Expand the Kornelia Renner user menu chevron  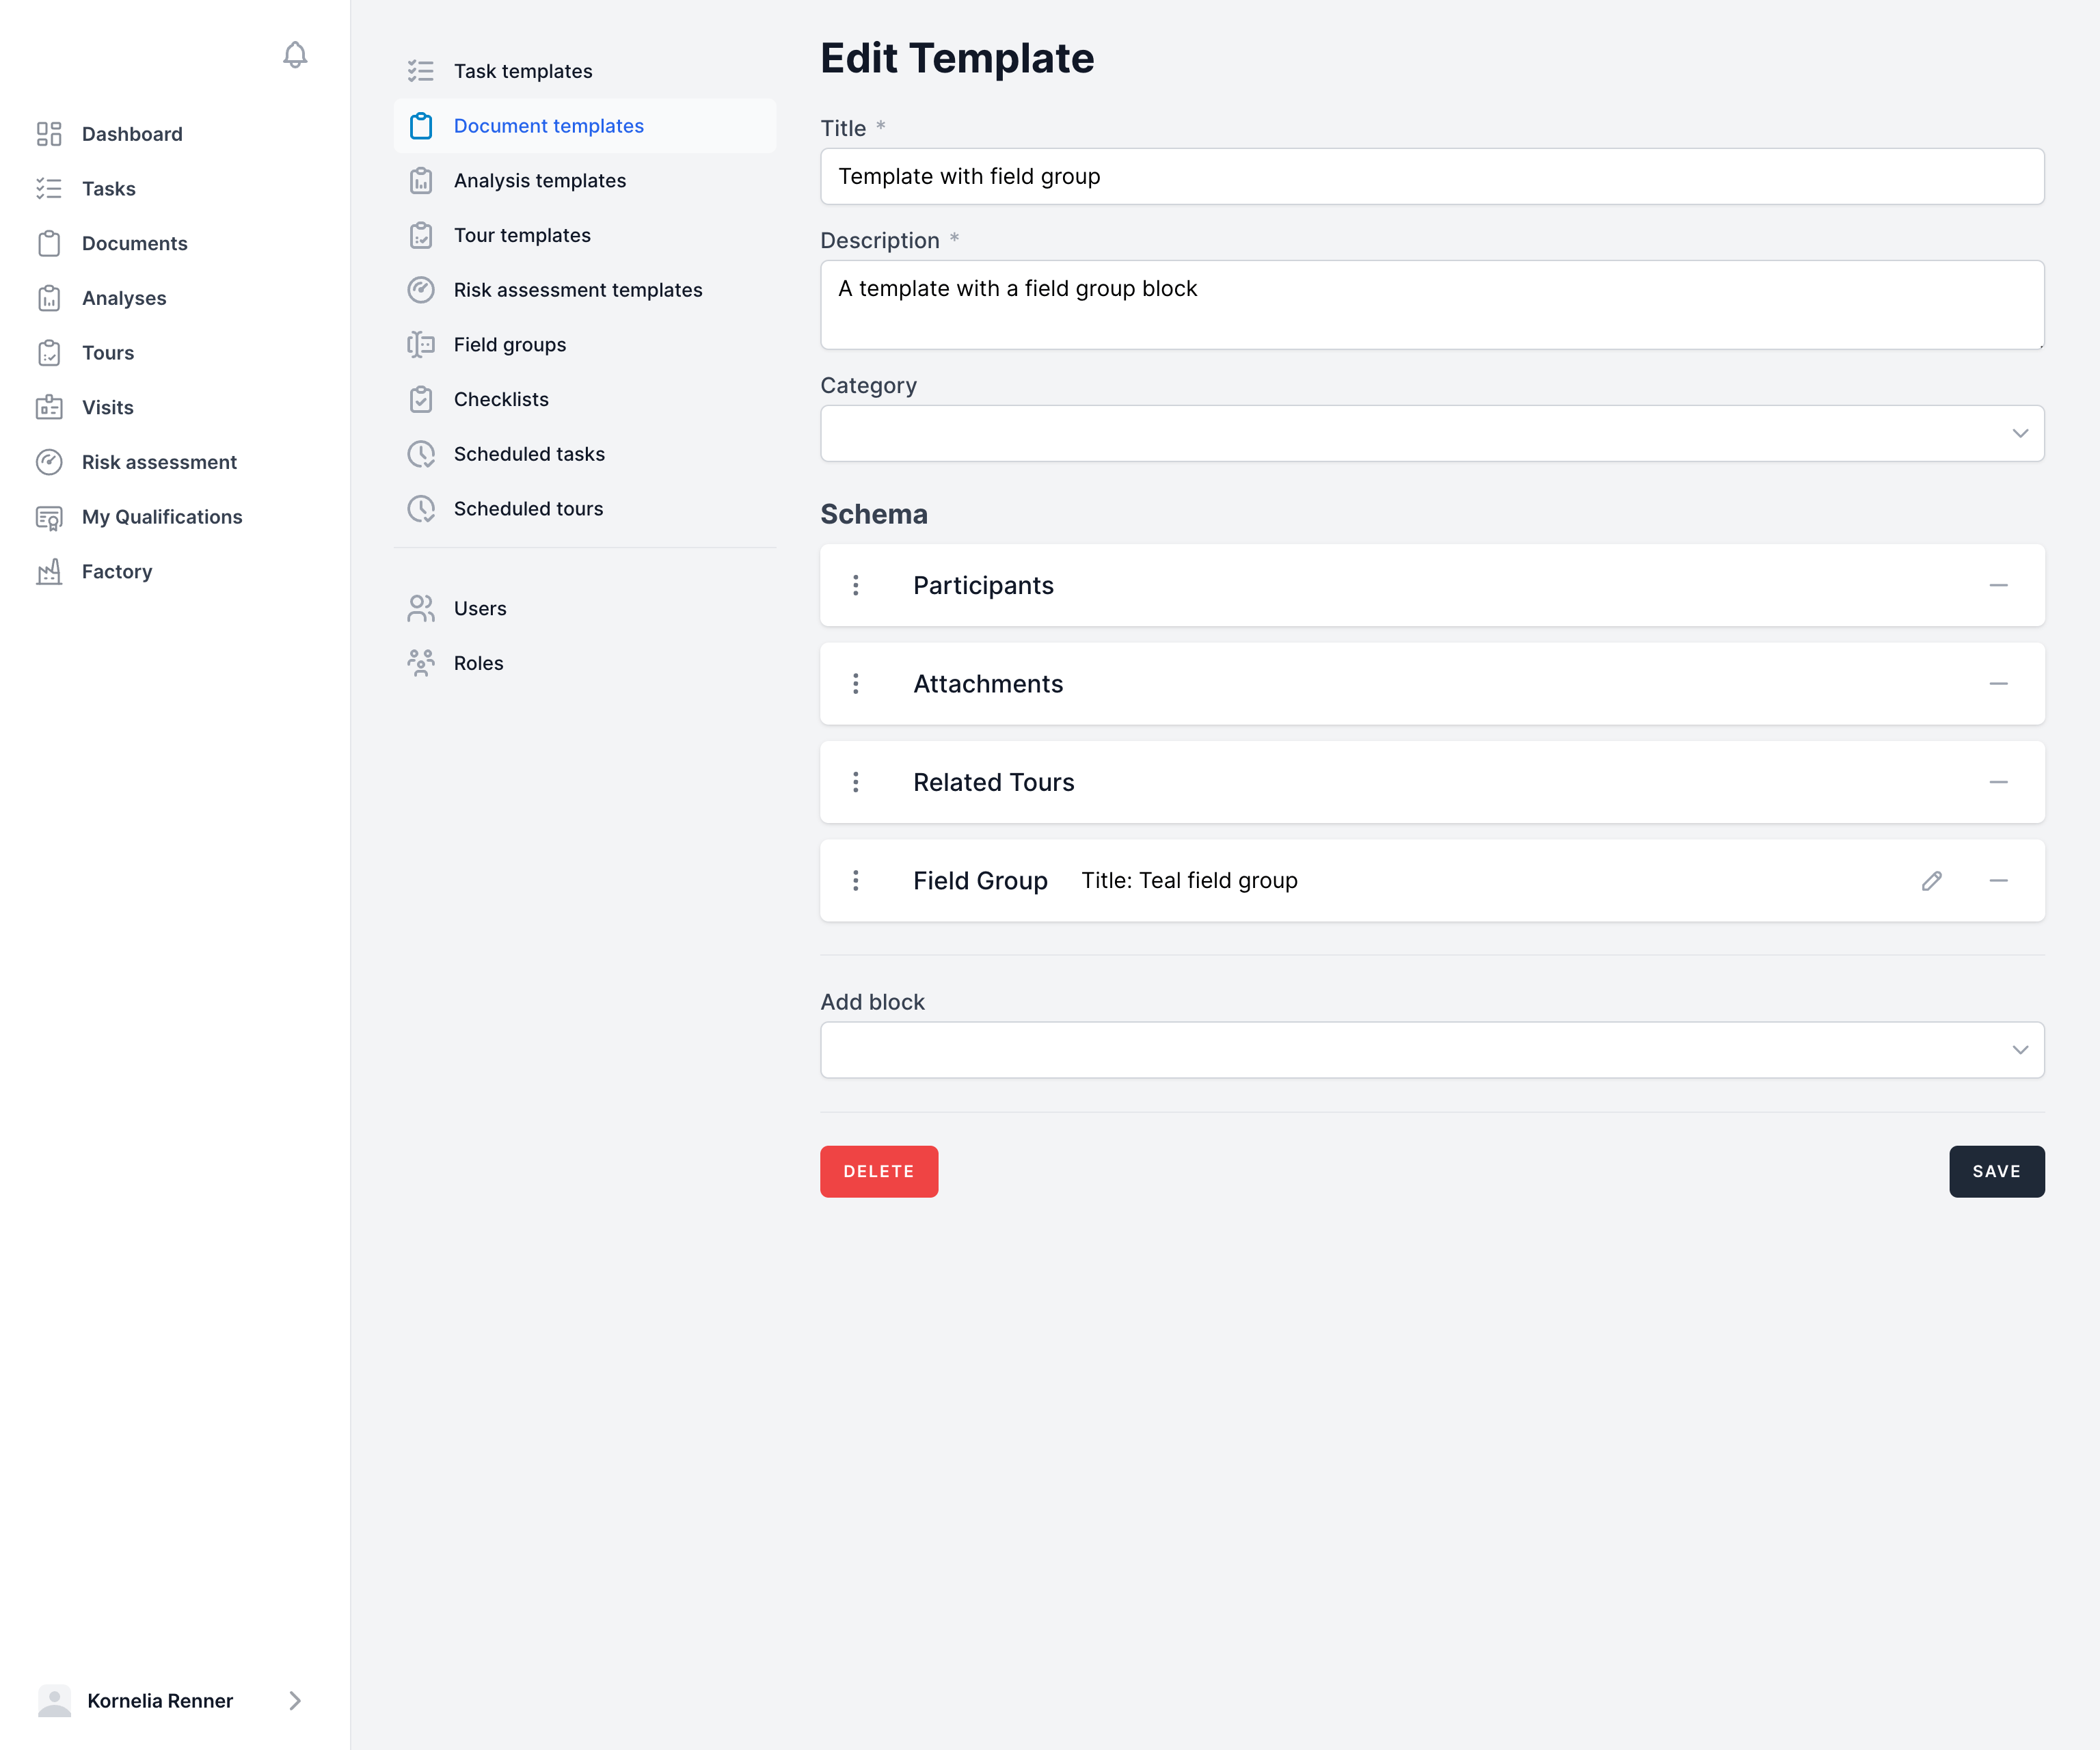pyautogui.click(x=295, y=1700)
